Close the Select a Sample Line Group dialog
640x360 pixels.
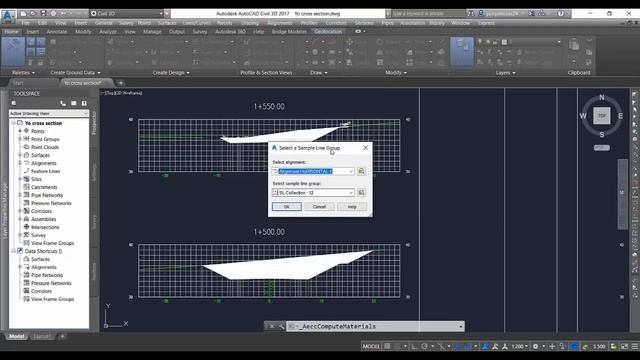[365, 148]
